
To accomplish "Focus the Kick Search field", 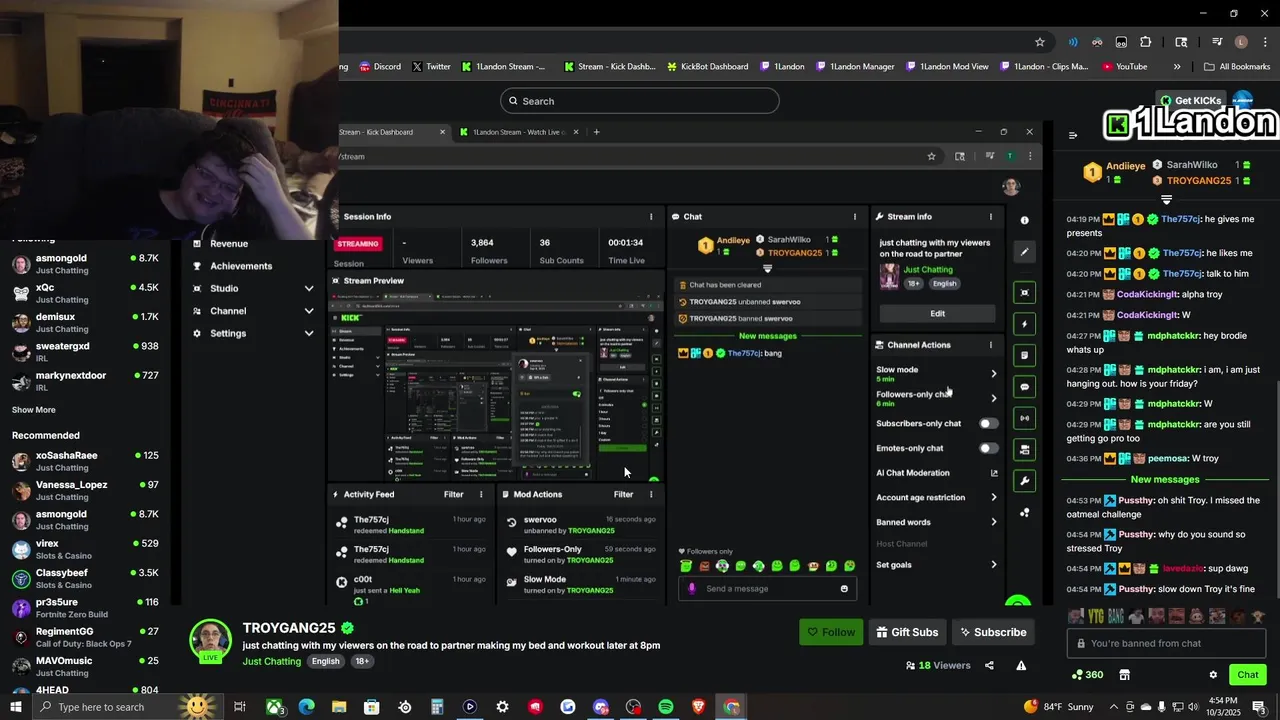I will point(639,101).
